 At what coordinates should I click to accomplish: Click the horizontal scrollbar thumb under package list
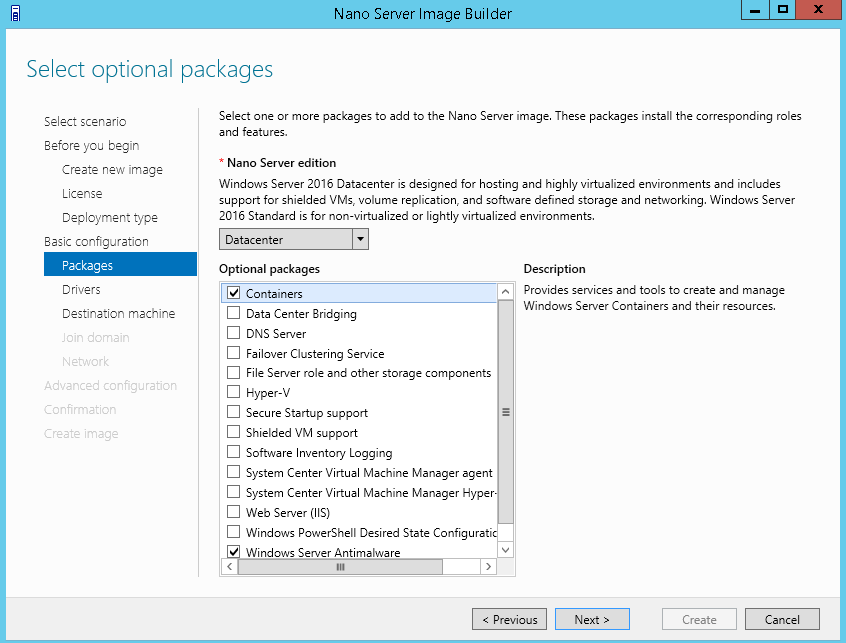340,567
